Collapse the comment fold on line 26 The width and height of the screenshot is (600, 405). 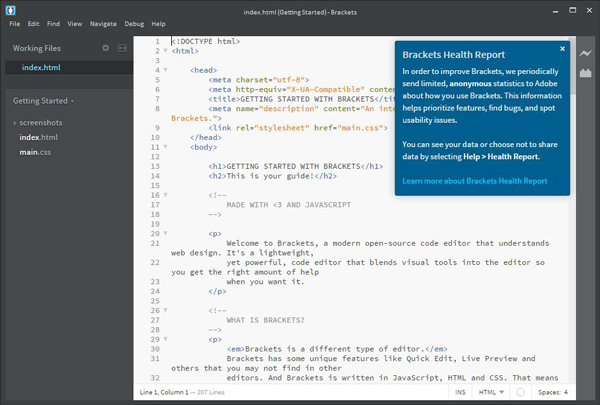coord(166,310)
